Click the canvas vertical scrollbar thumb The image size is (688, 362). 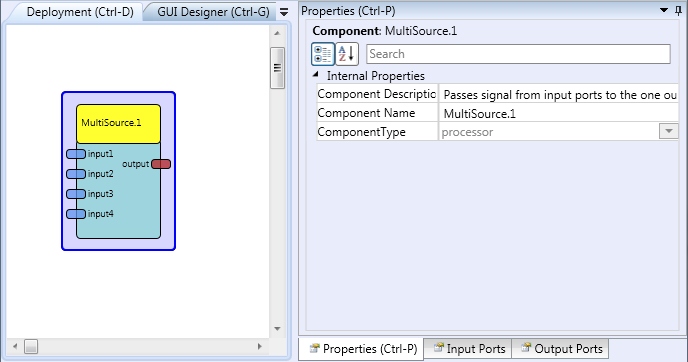point(277,68)
